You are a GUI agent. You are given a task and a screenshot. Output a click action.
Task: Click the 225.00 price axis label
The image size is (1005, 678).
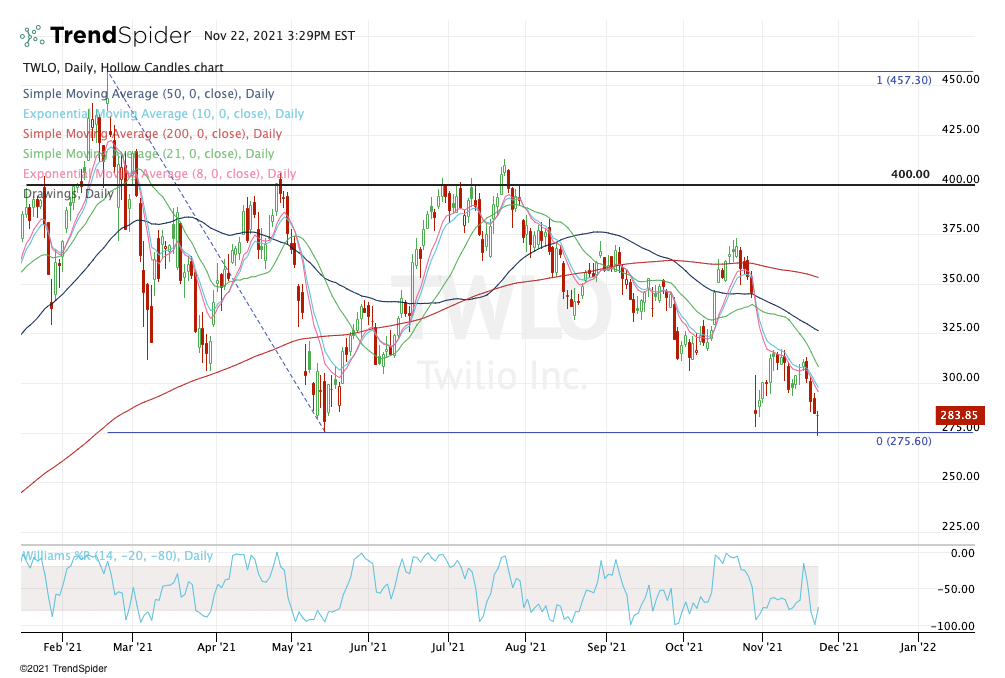pyautogui.click(x=960, y=526)
